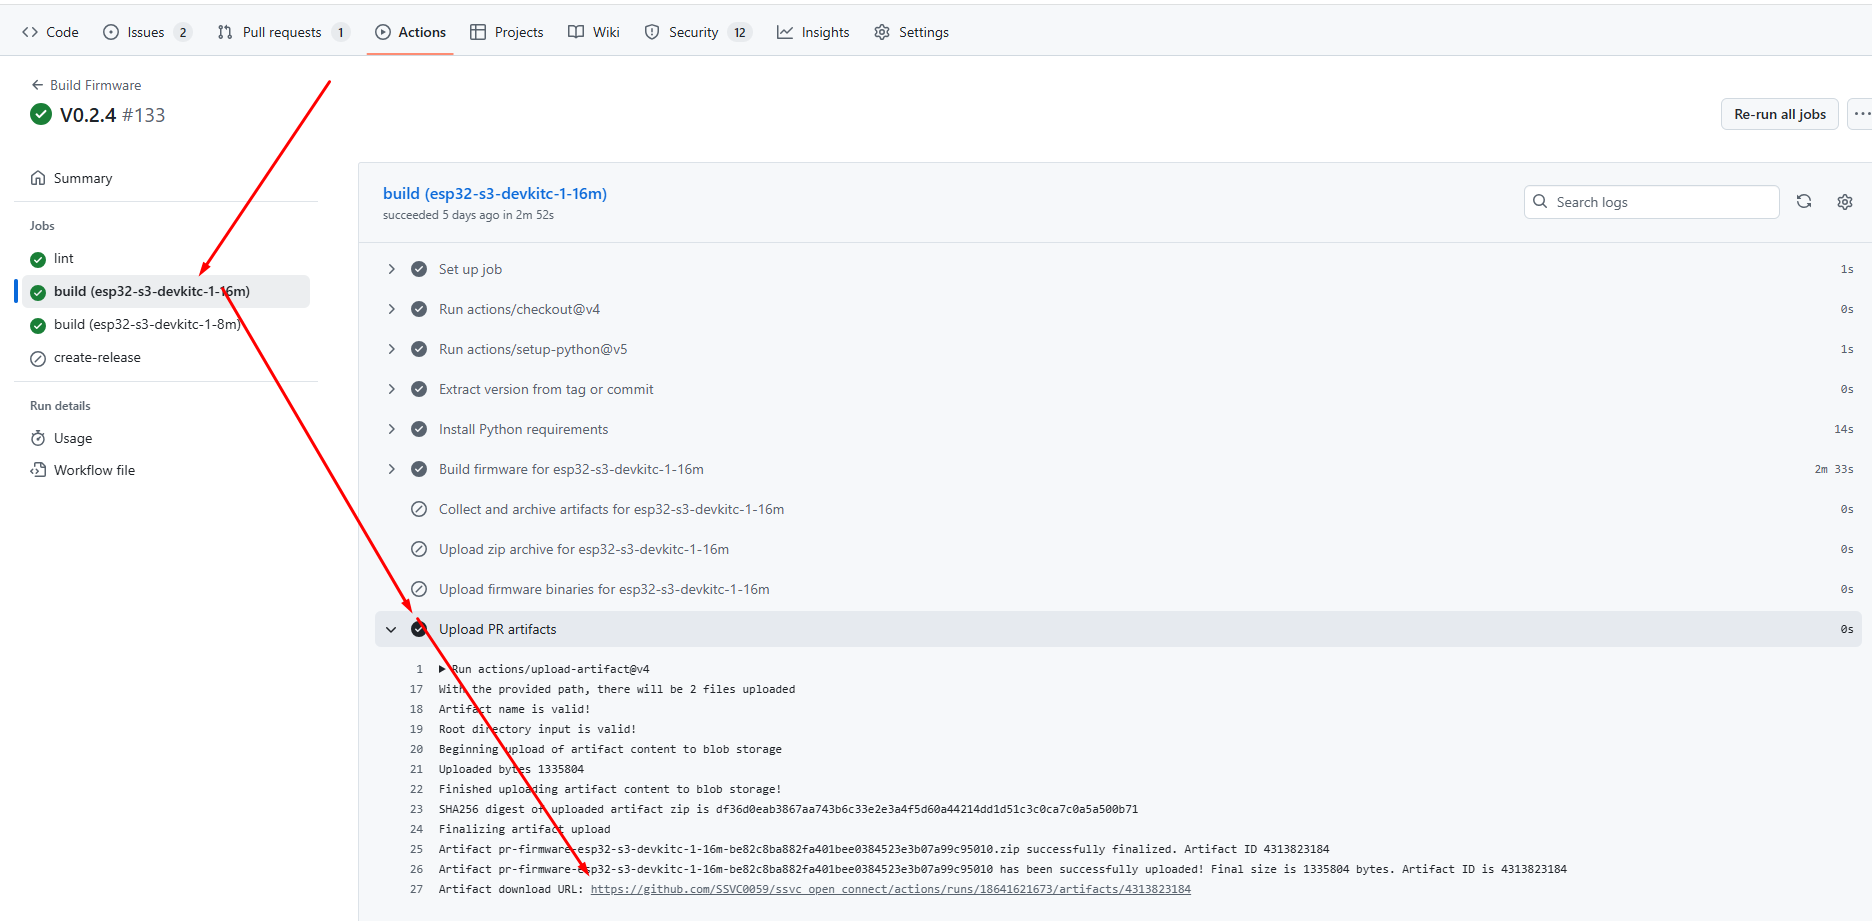Expand the Set up job step
This screenshot has height=921, width=1872.
click(x=392, y=269)
